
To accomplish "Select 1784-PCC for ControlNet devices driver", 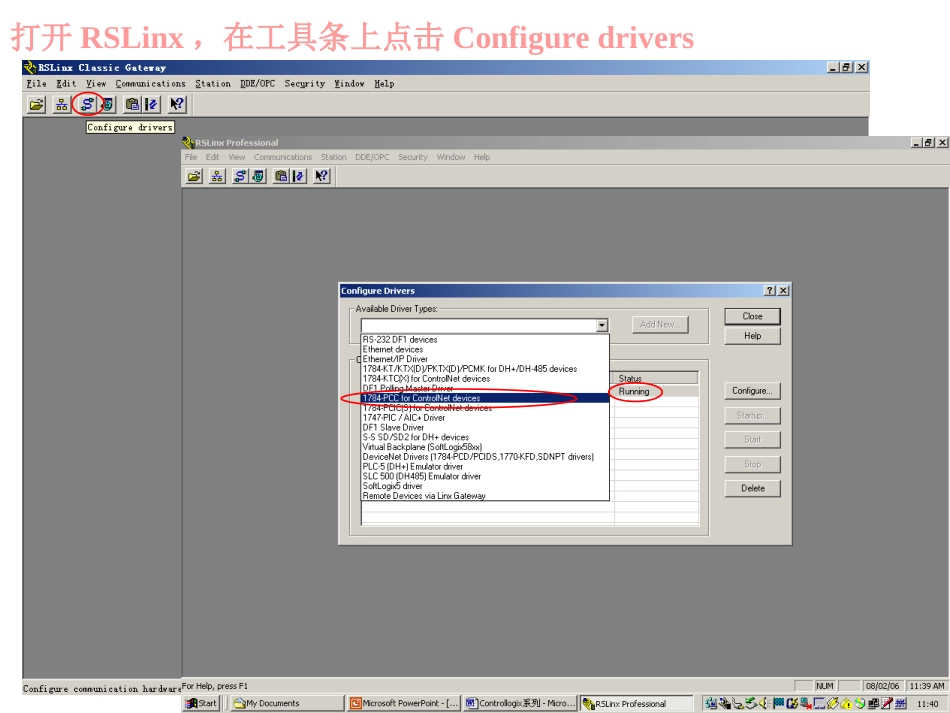I will click(x=421, y=398).
